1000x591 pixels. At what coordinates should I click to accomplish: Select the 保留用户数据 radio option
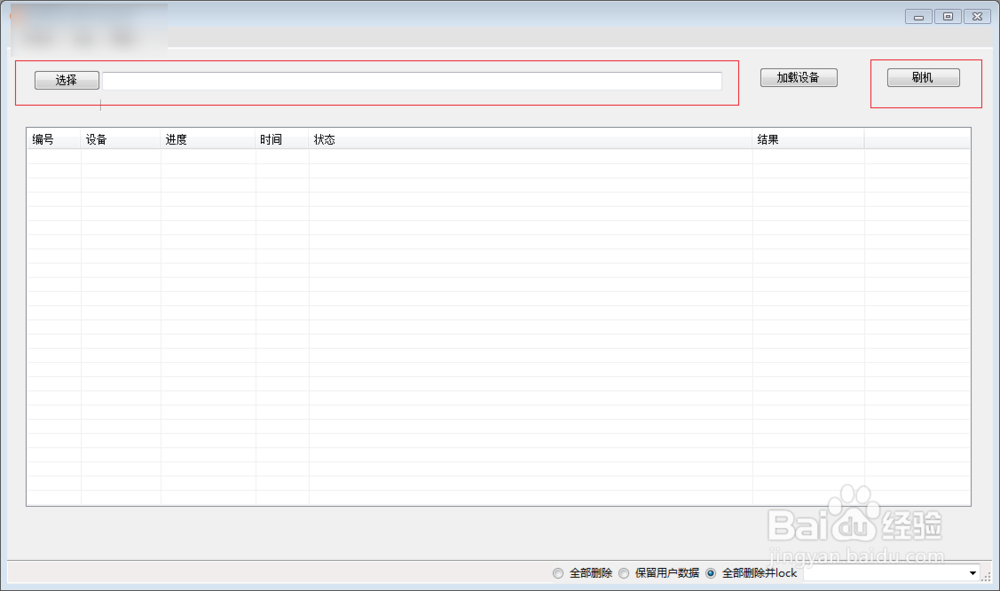tap(622, 573)
